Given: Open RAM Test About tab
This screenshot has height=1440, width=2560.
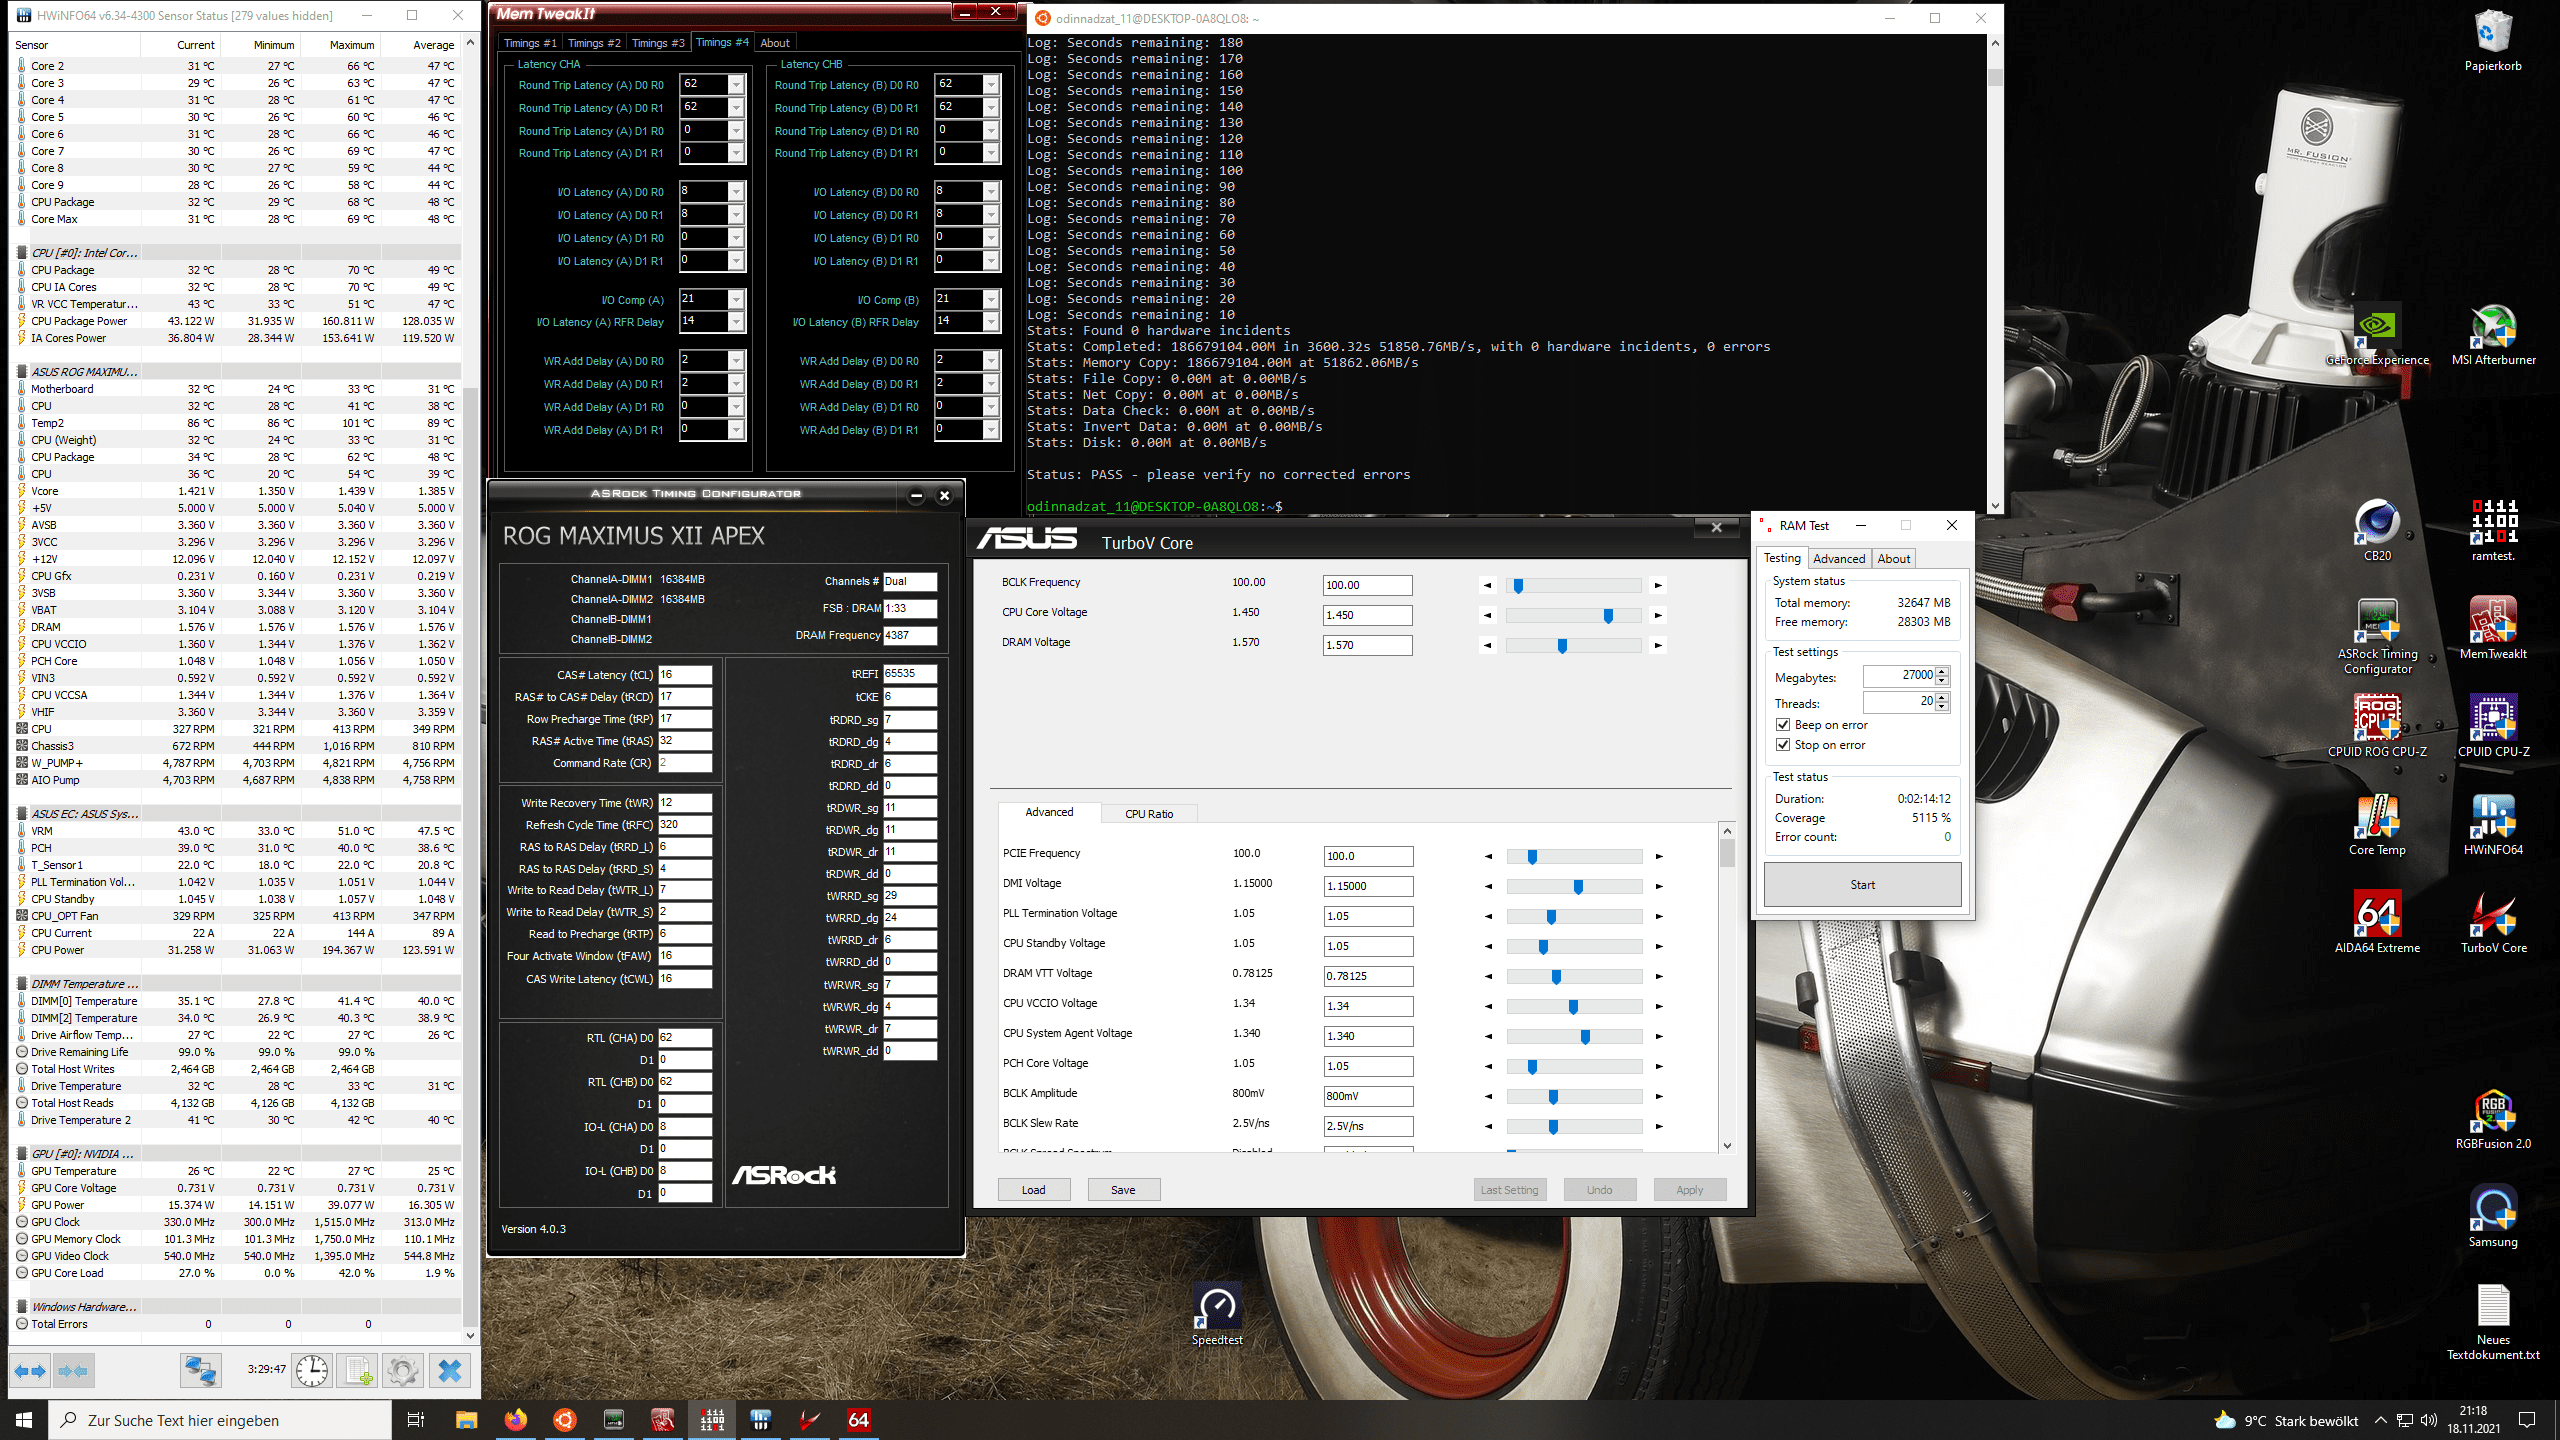Looking at the screenshot, I should click(1893, 559).
